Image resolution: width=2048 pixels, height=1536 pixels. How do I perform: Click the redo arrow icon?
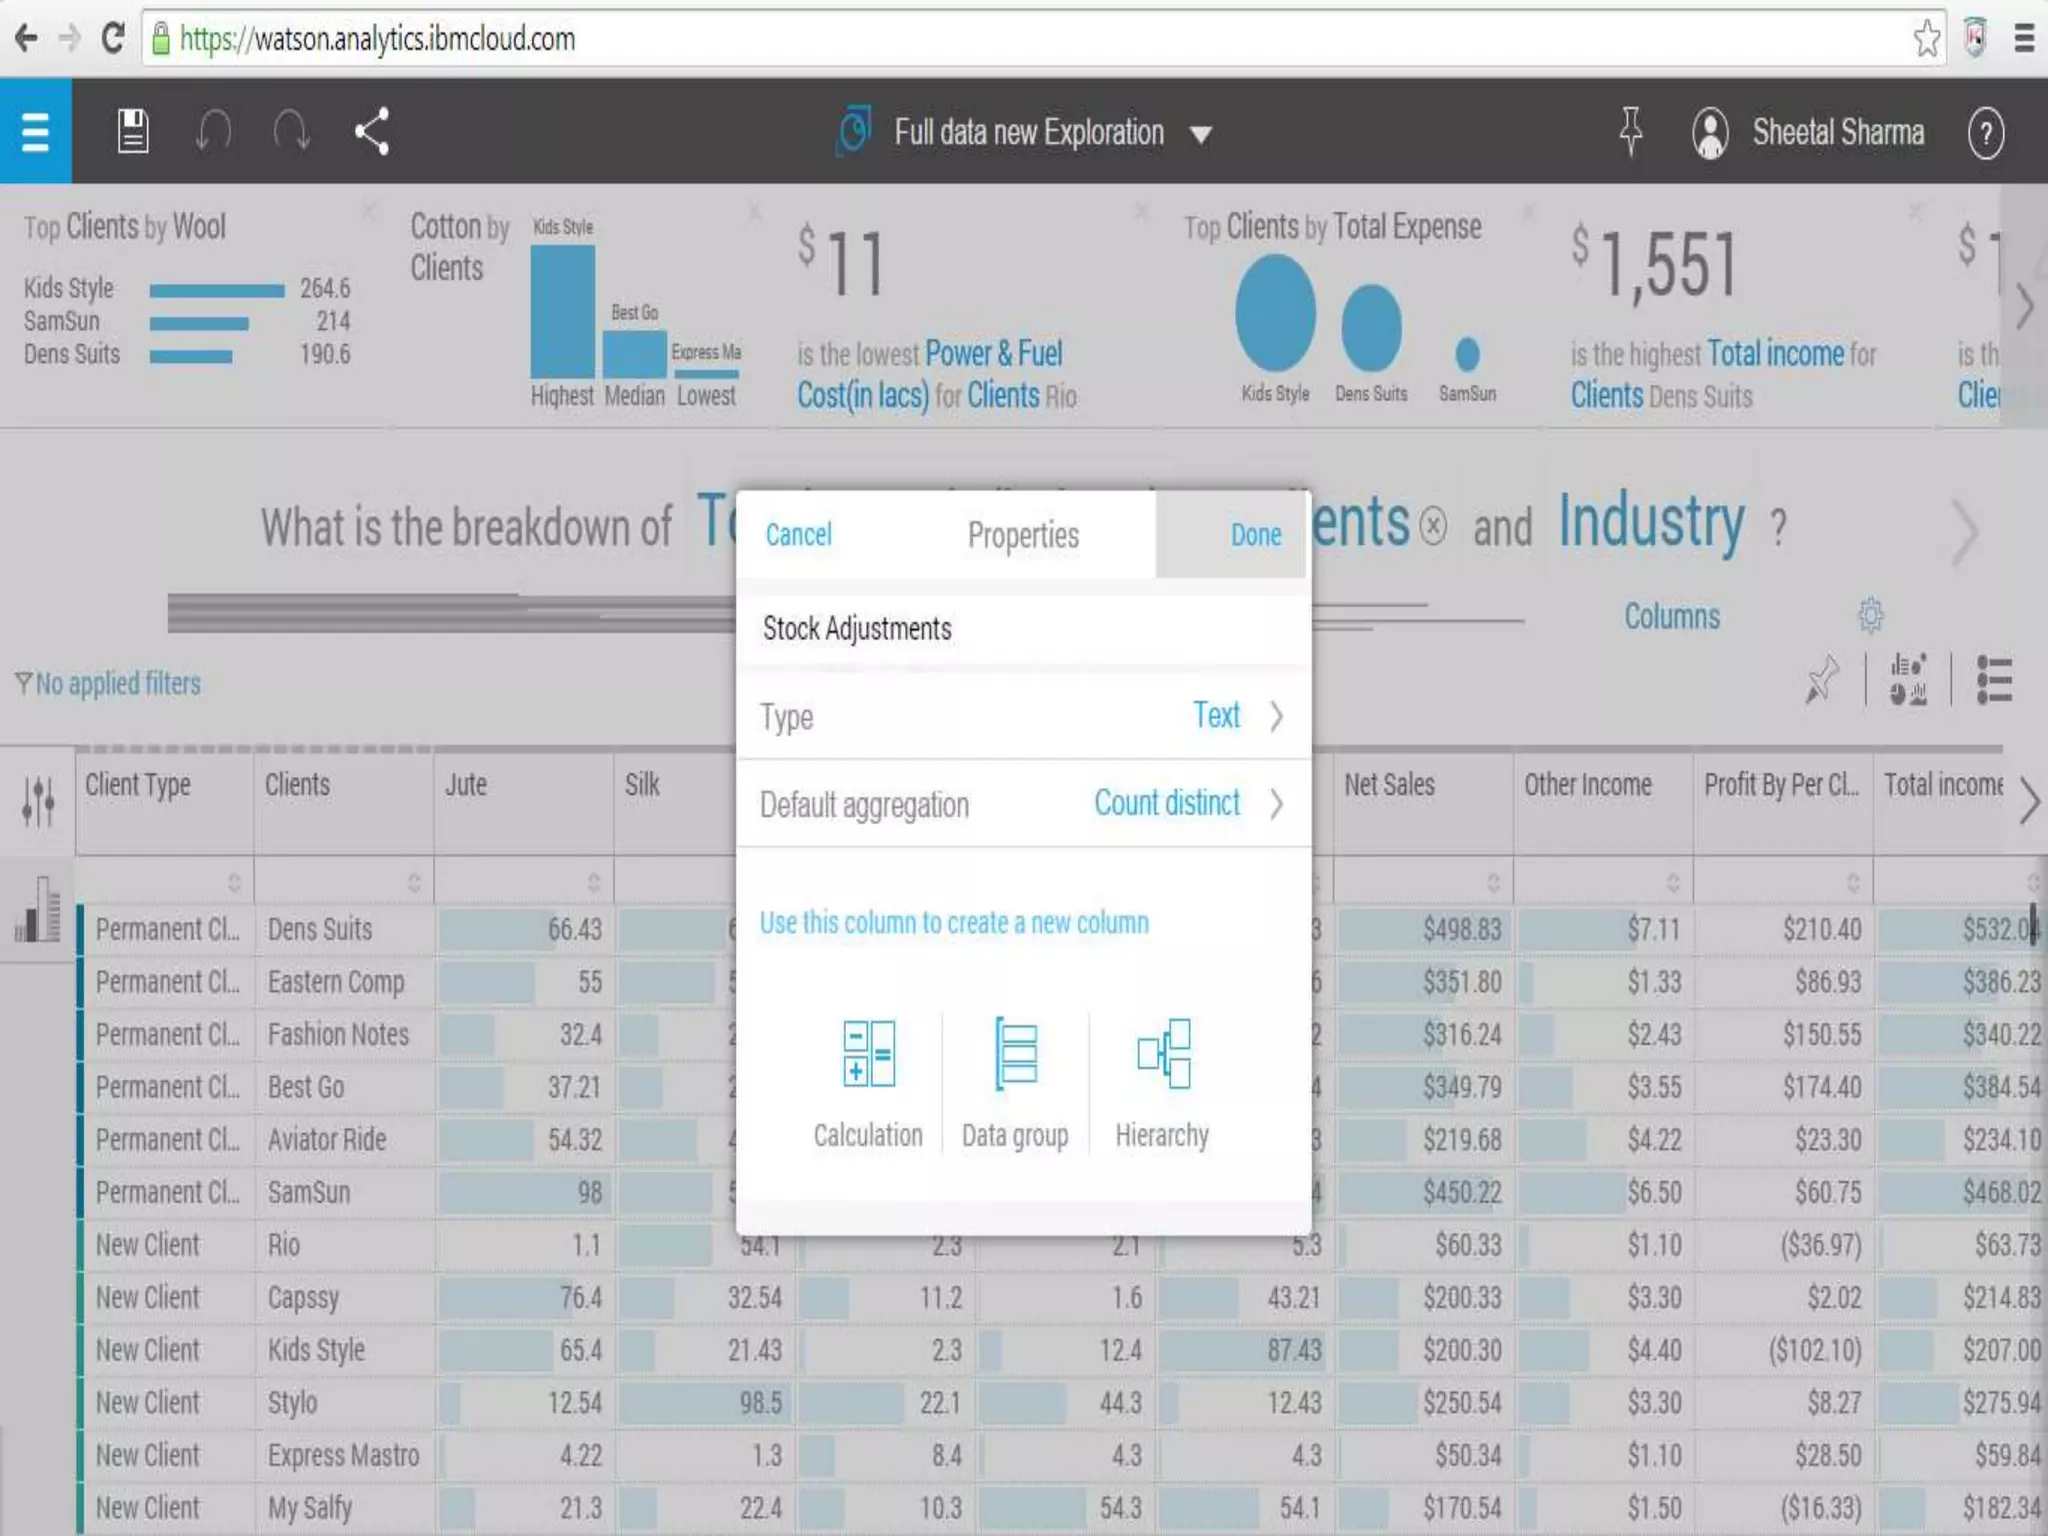(291, 131)
